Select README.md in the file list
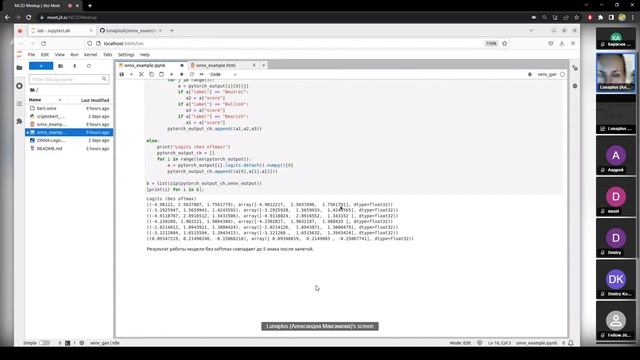This screenshot has height=360, width=640. coord(69,149)
